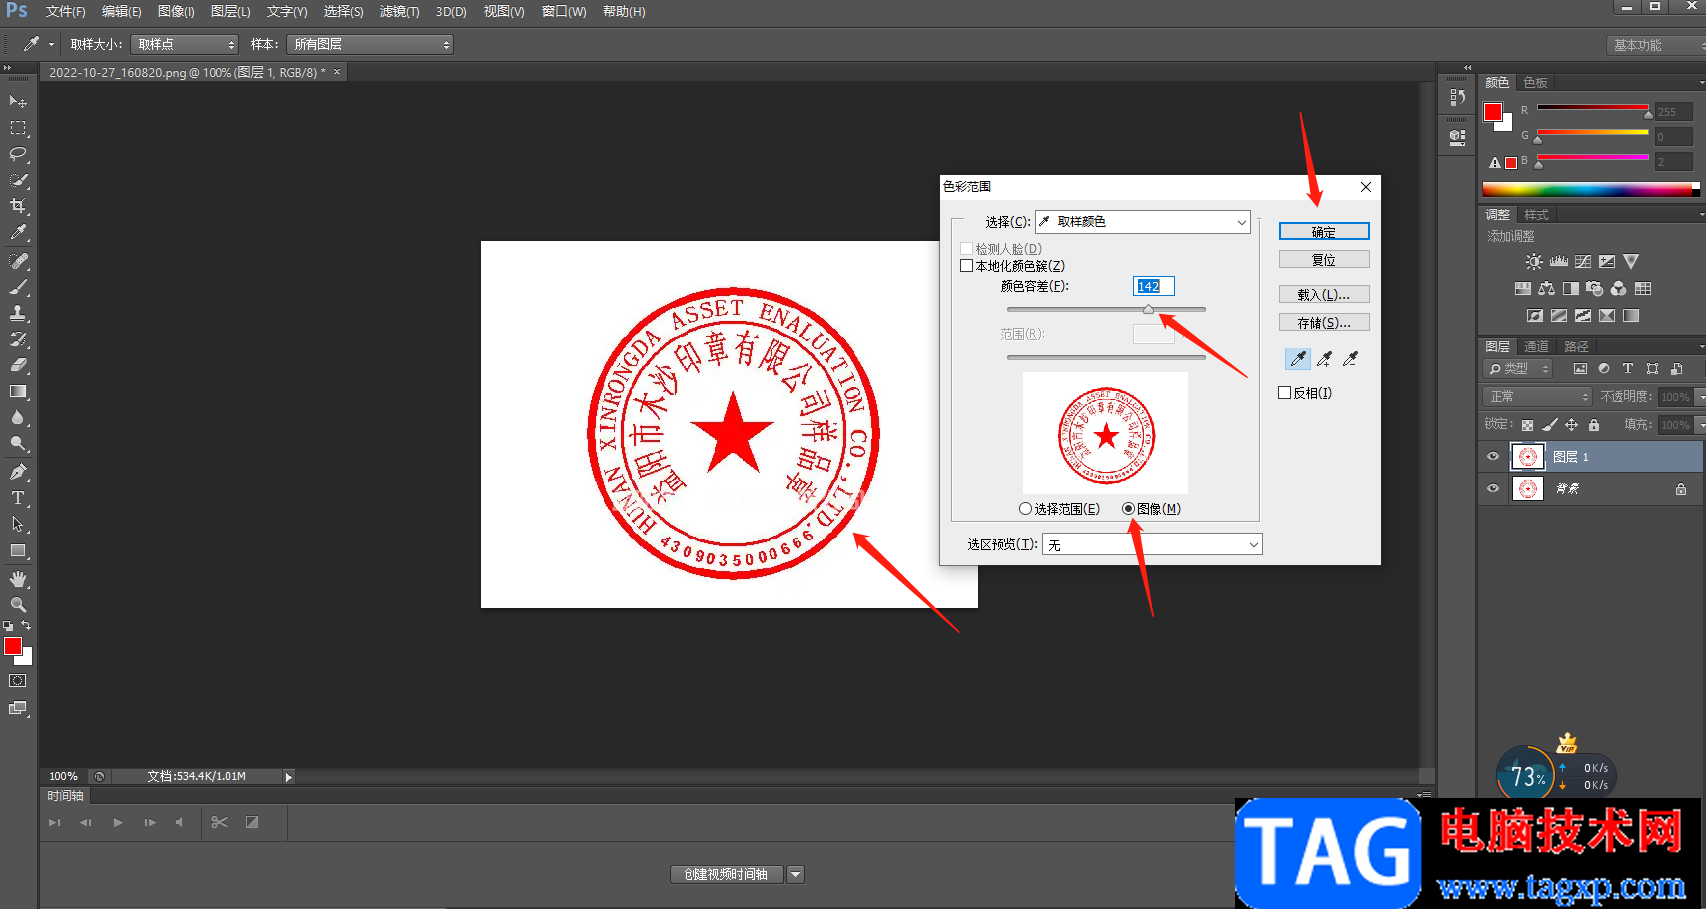Select the Eyedropper tool in toolbox
The height and width of the screenshot is (909, 1706).
pyautogui.click(x=18, y=232)
